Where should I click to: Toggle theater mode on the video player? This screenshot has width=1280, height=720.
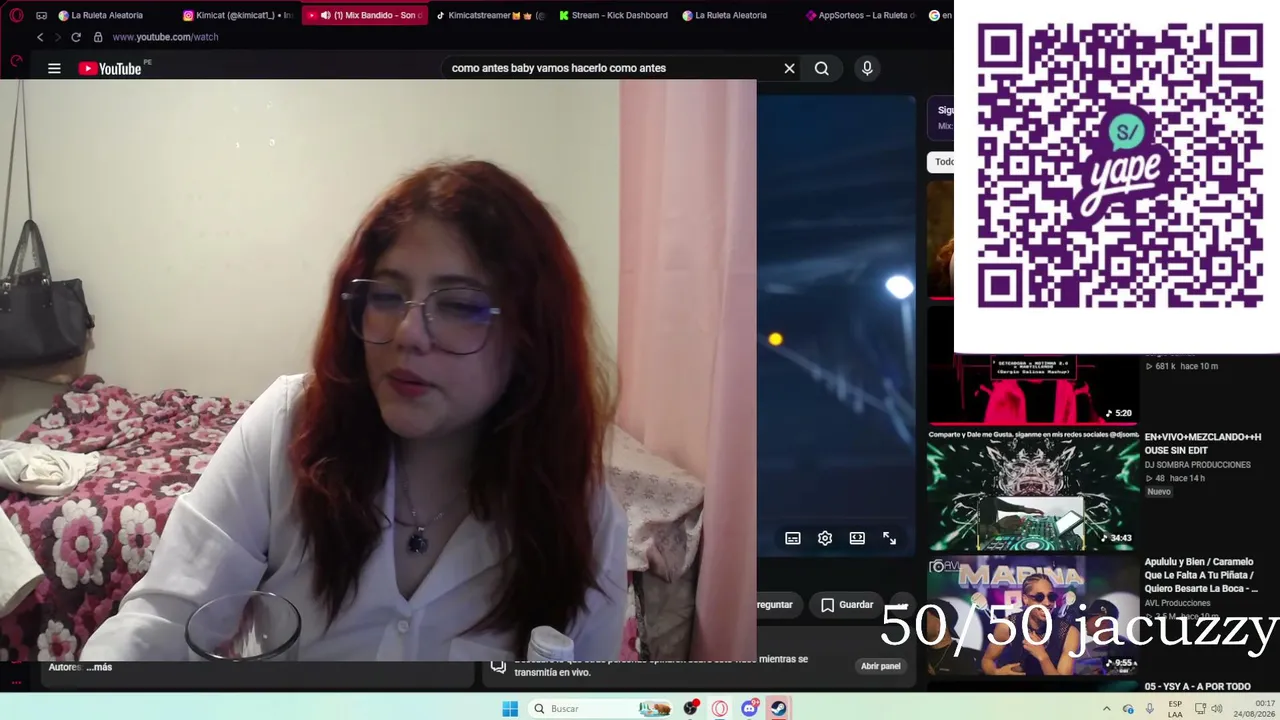point(857,538)
